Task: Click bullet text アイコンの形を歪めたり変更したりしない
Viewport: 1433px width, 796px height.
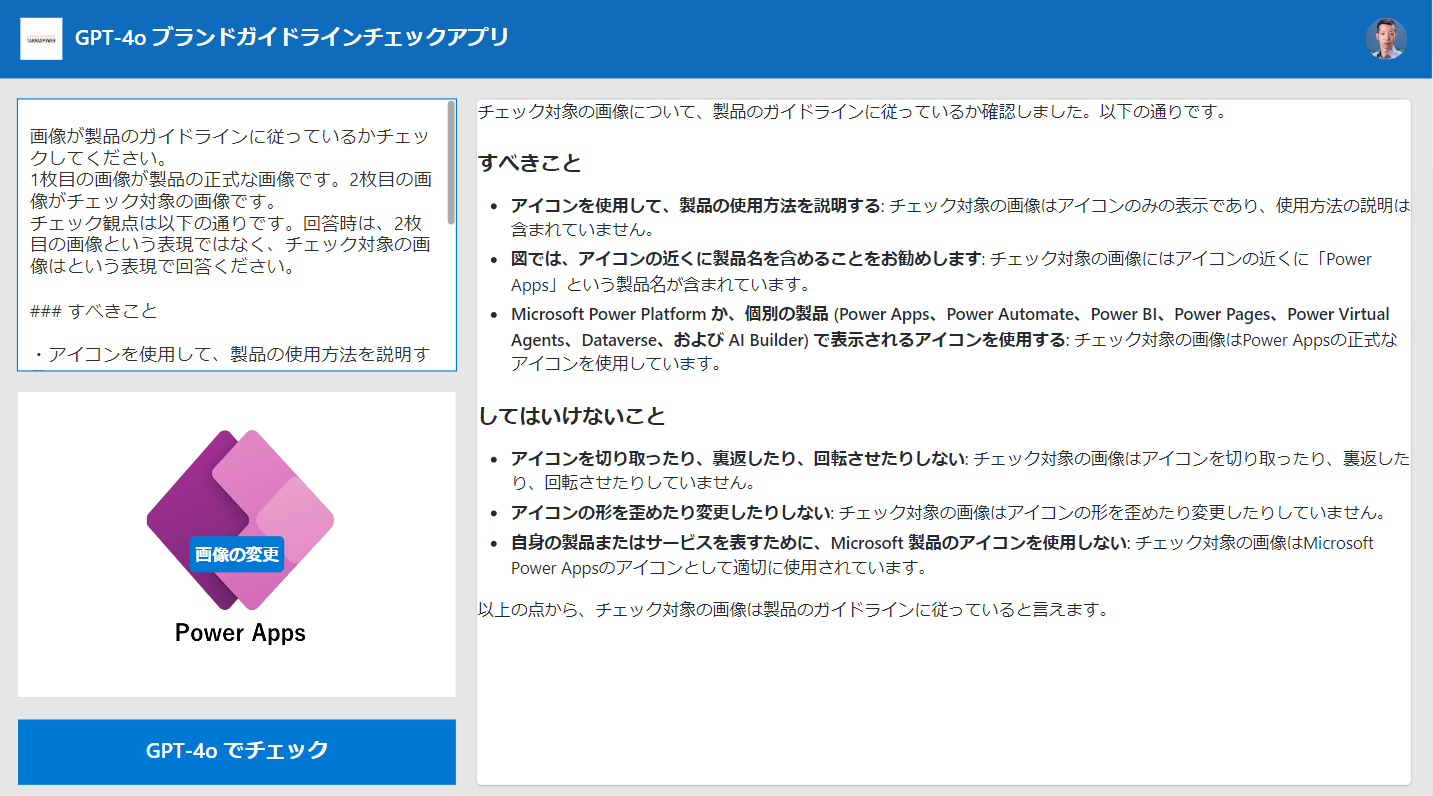Action: point(671,513)
